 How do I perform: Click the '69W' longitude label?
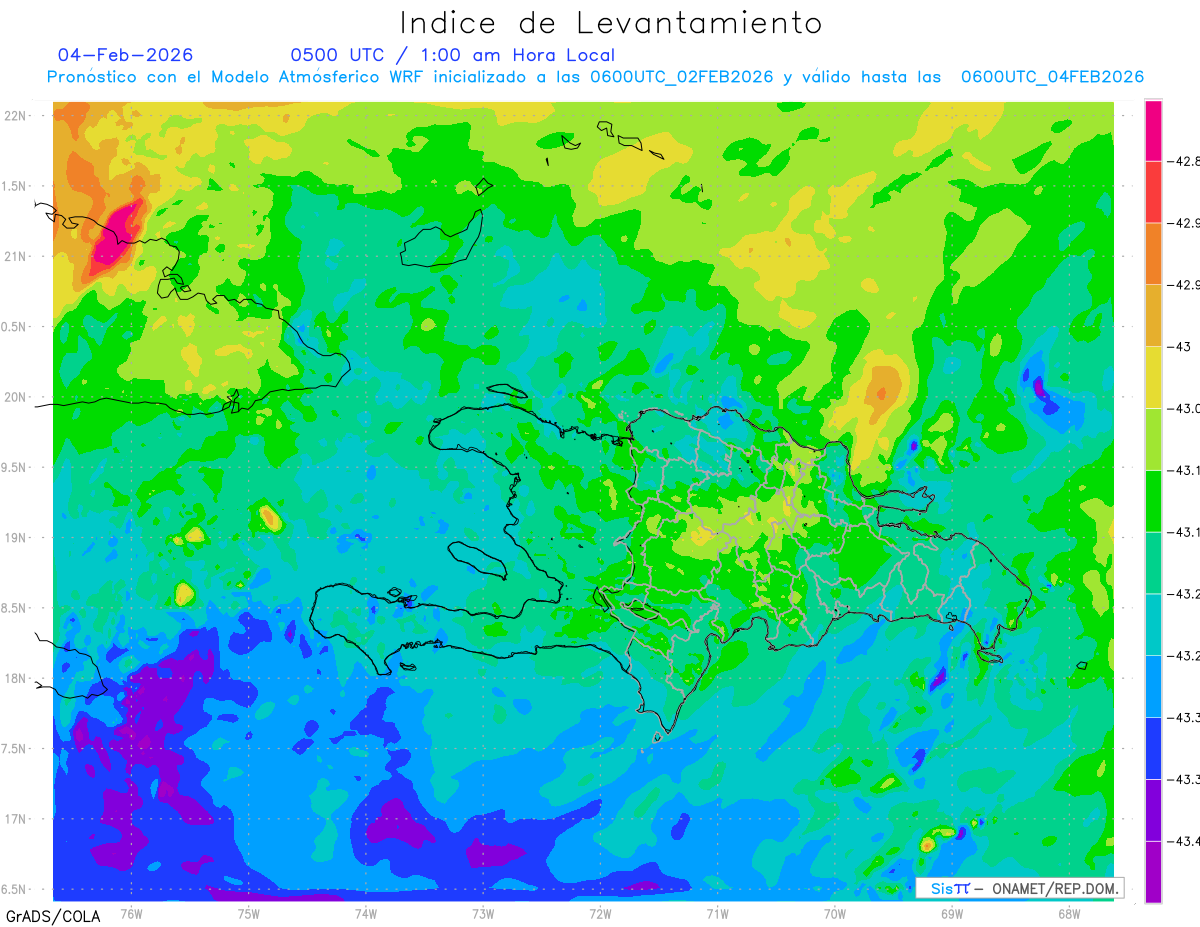(952, 914)
